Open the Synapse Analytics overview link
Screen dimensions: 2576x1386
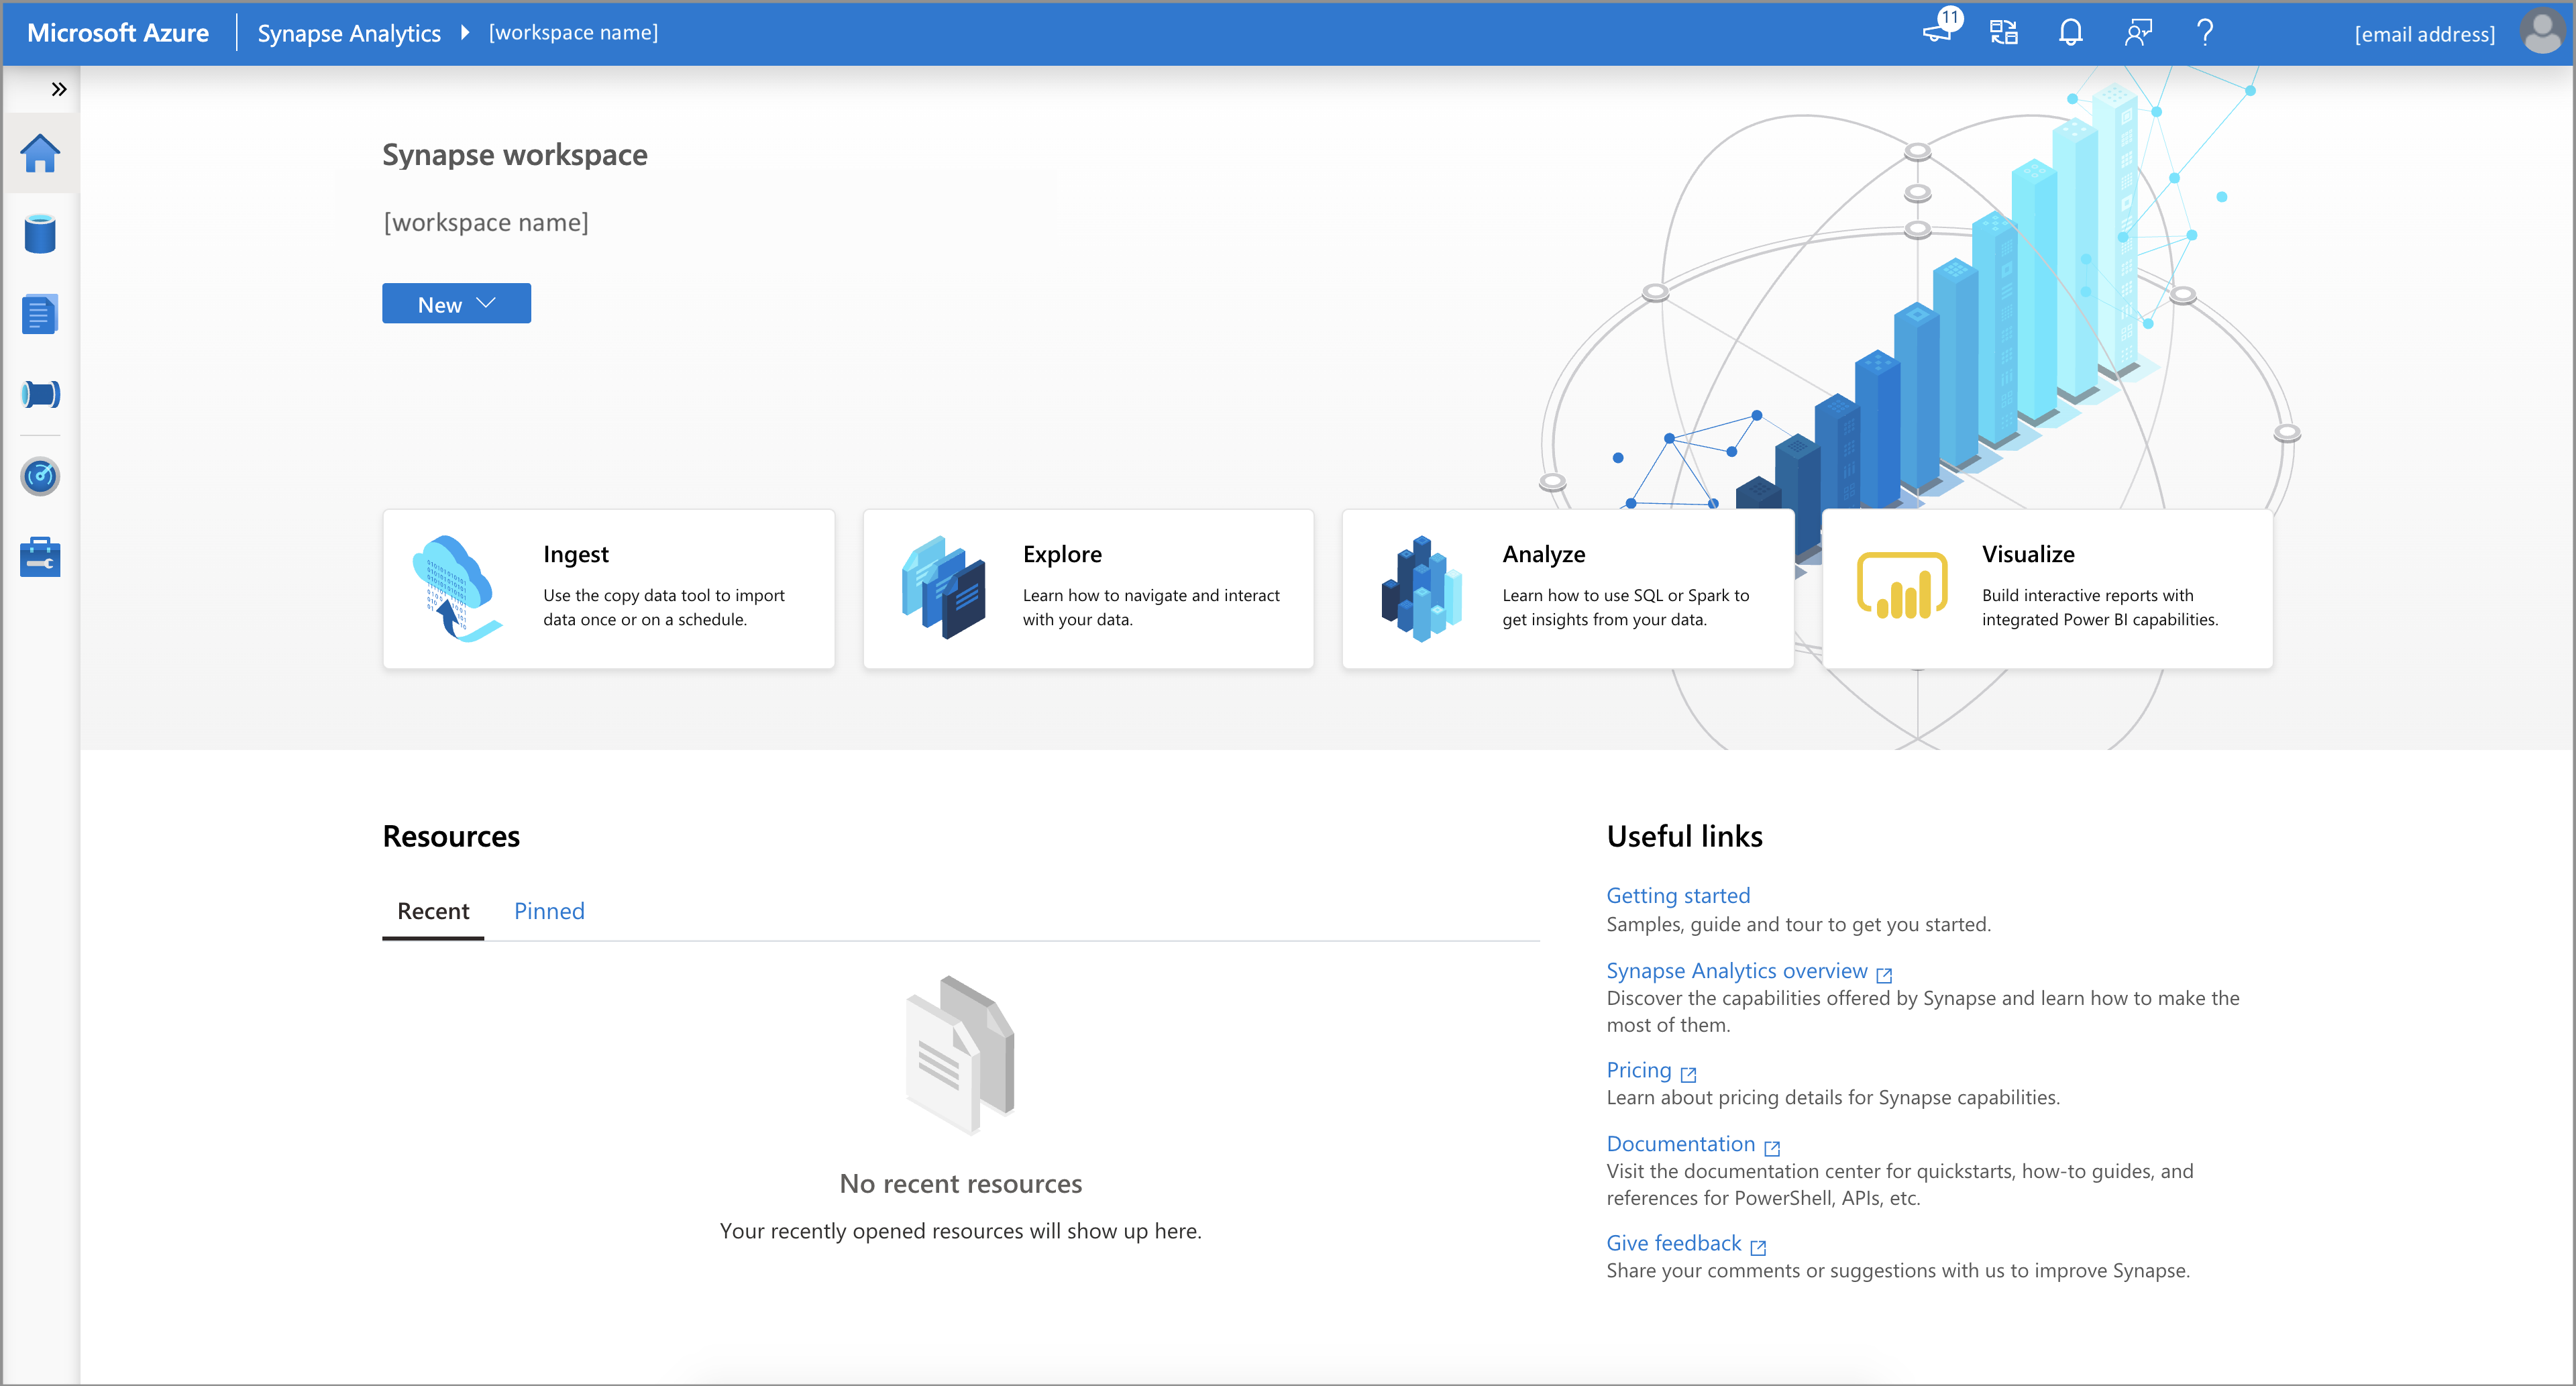pyautogui.click(x=1738, y=969)
